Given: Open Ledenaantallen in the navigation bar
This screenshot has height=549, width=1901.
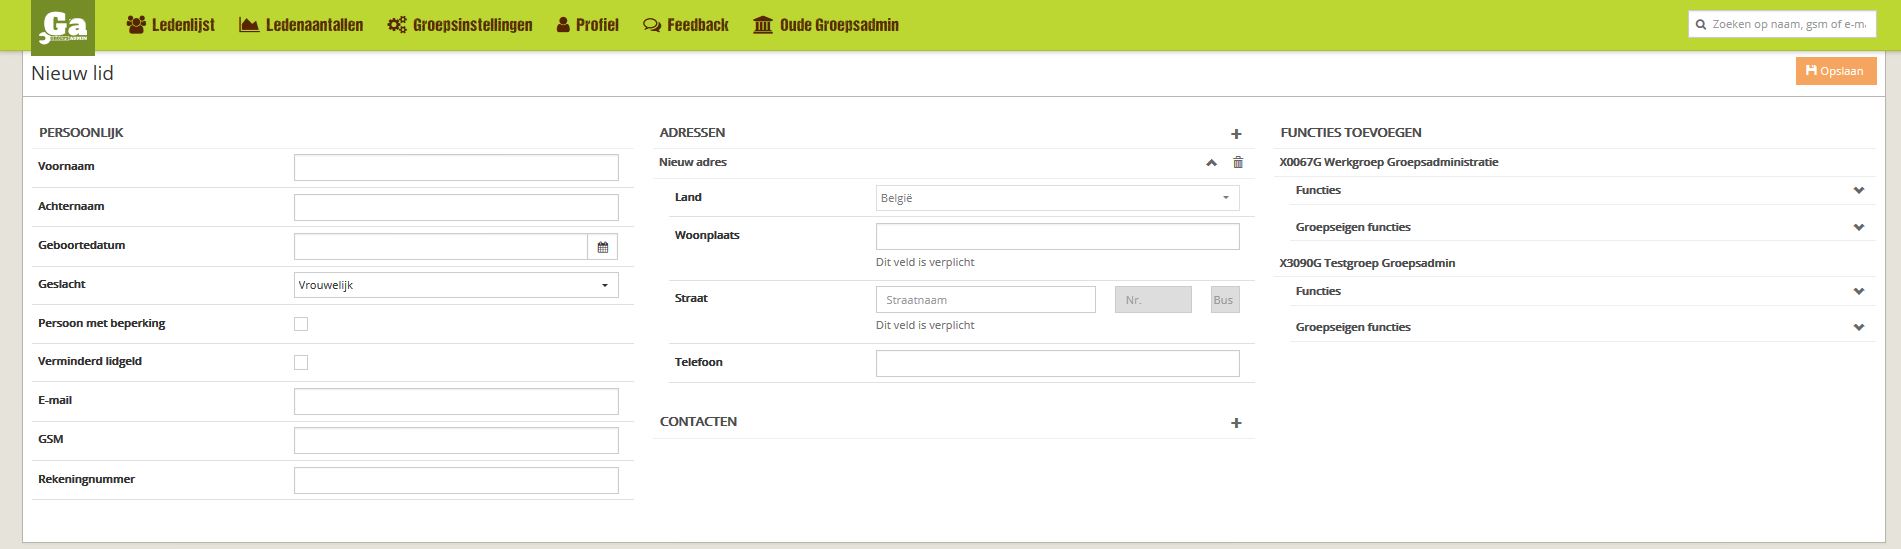Looking at the screenshot, I should pos(301,25).
